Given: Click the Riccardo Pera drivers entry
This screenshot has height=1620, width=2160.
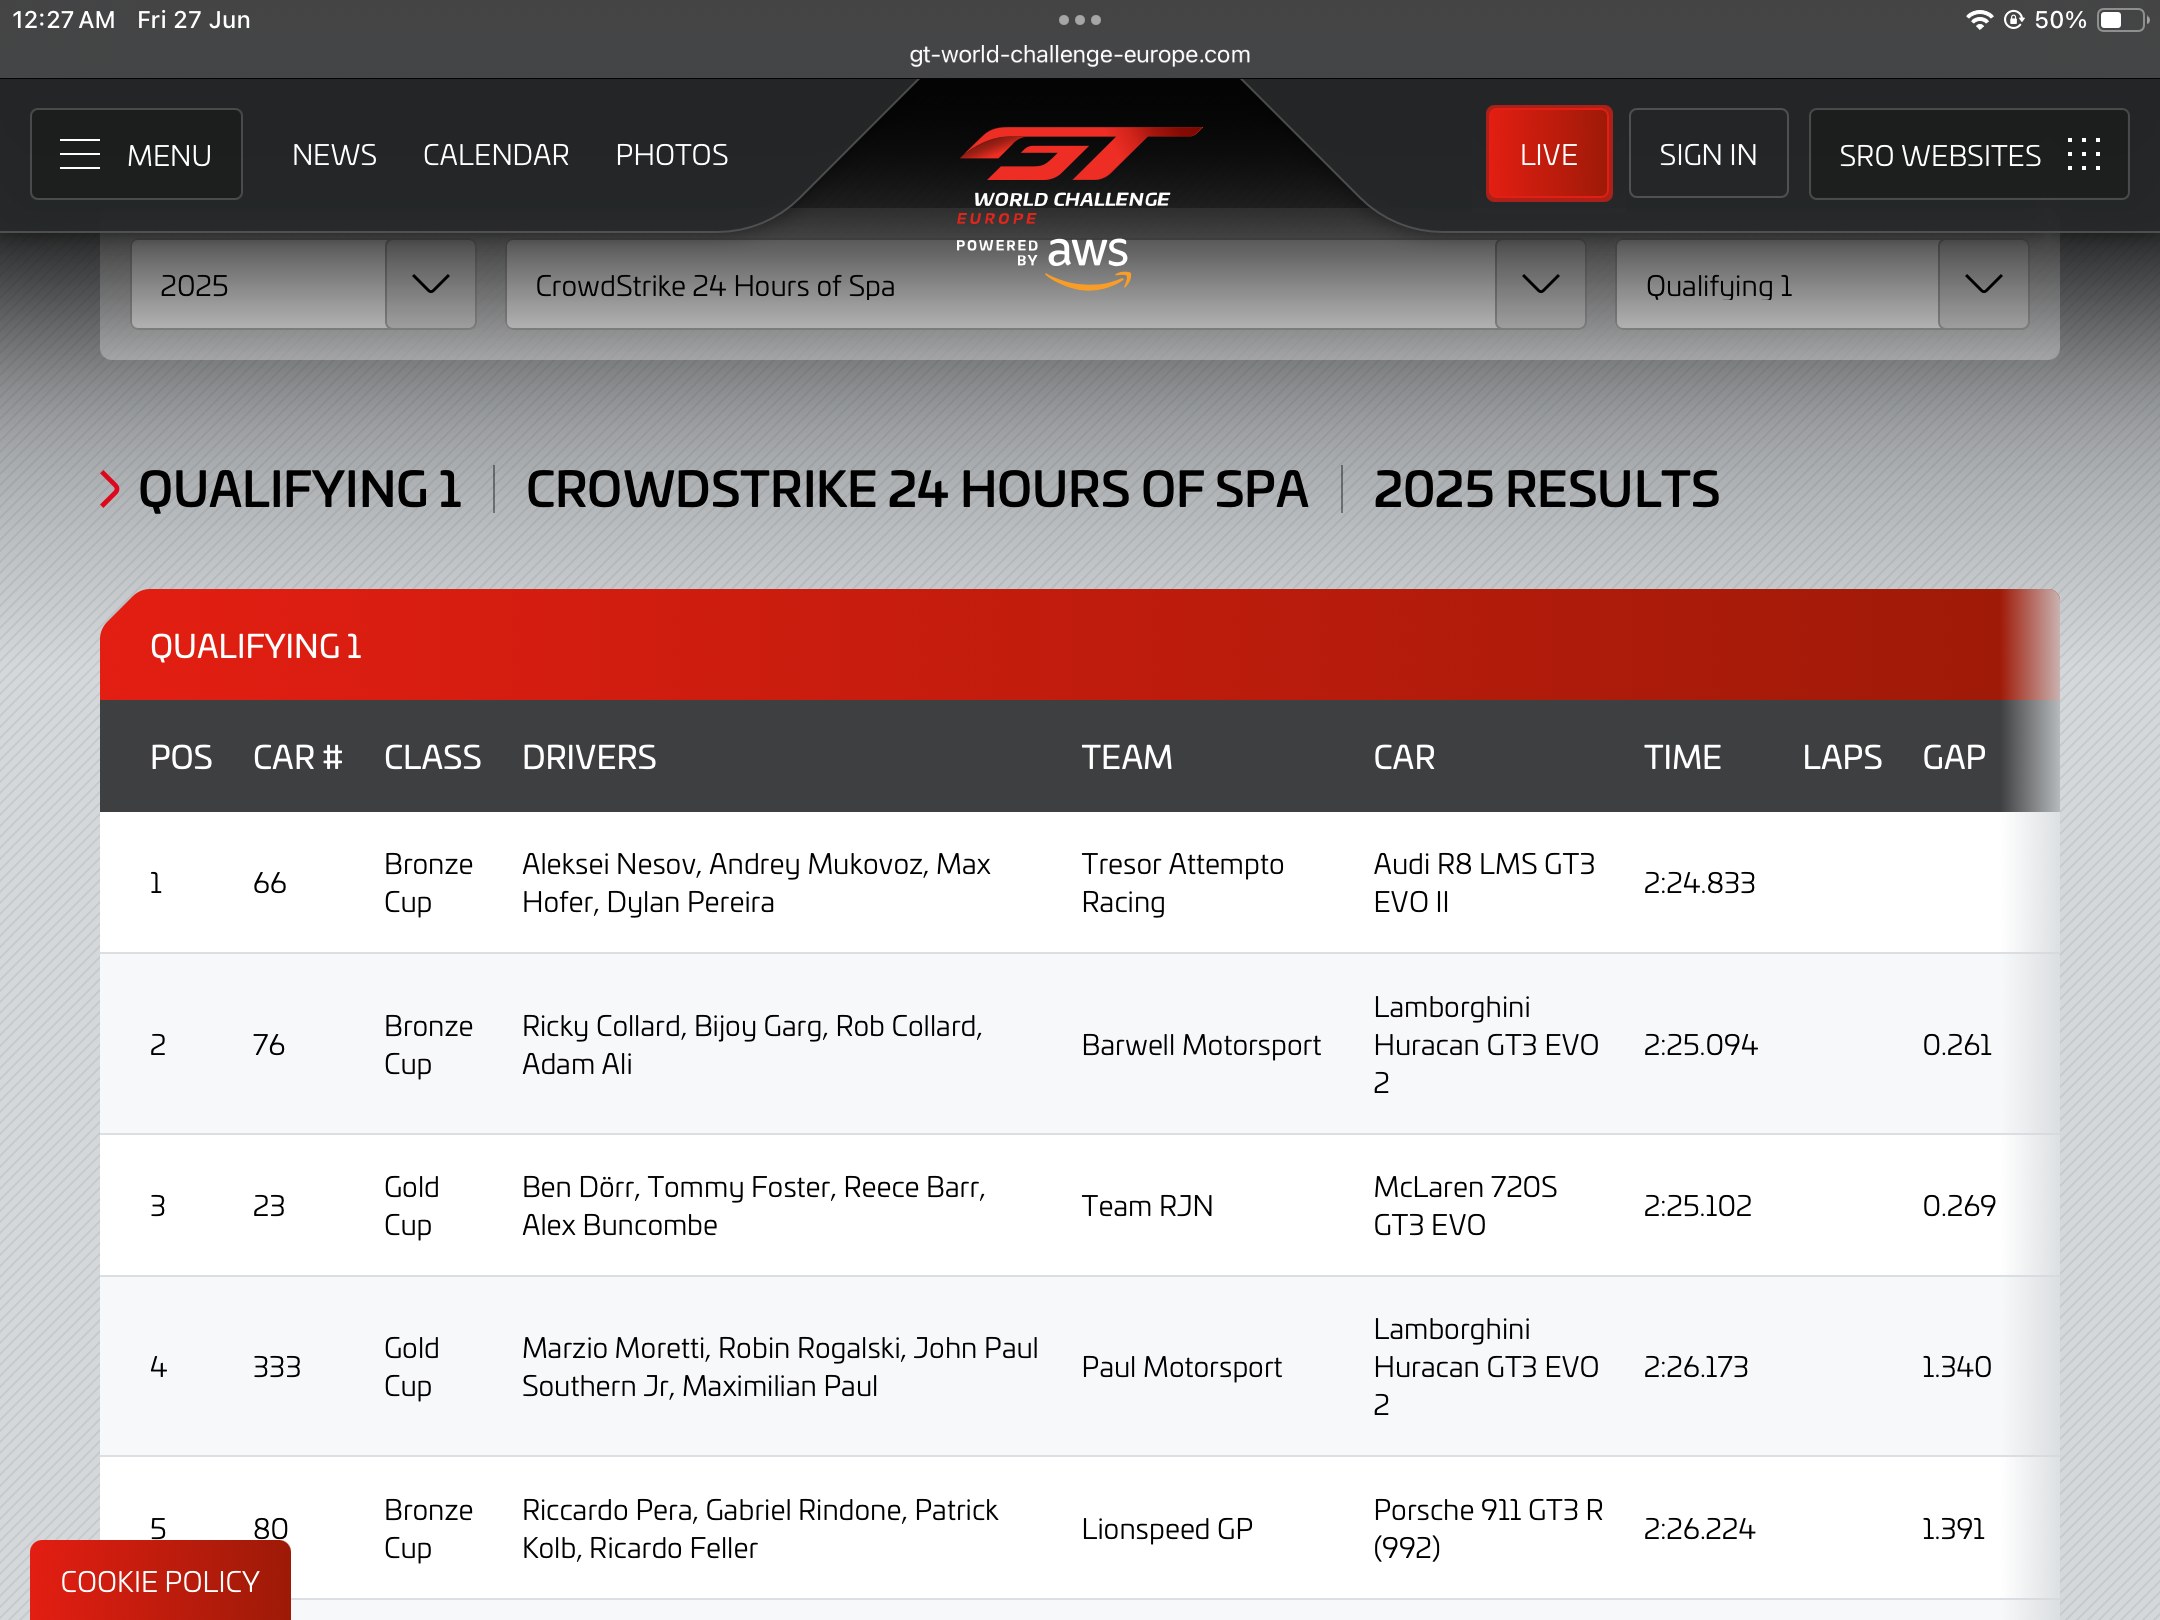Looking at the screenshot, I should point(760,1529).
